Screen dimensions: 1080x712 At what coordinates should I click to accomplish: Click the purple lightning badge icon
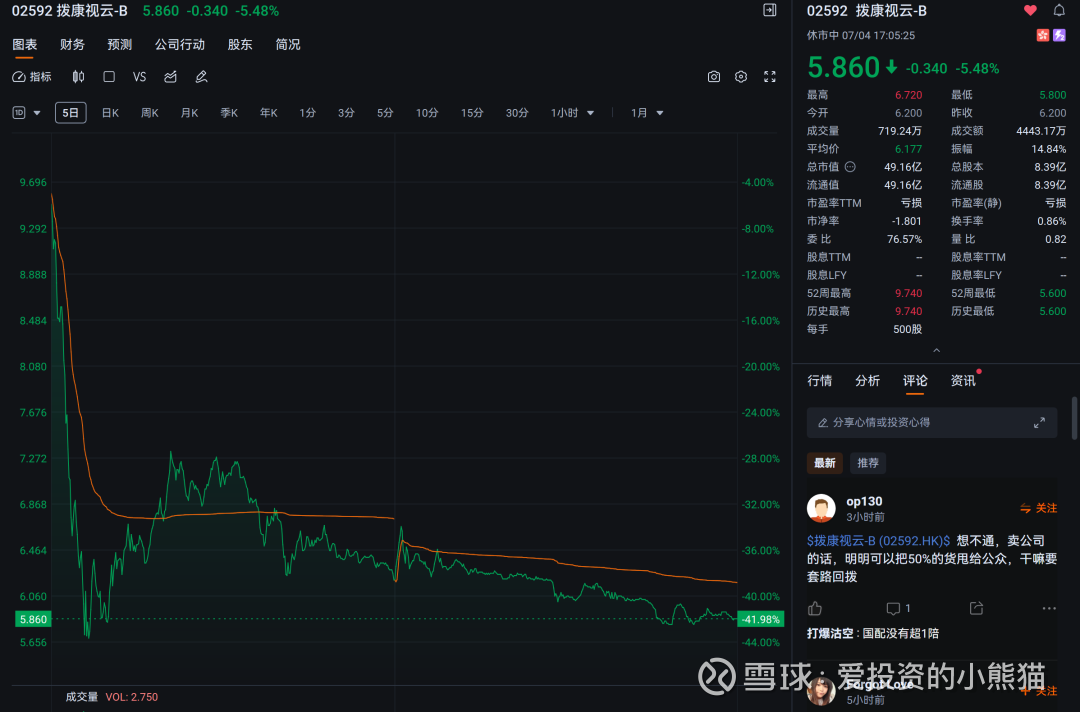[1059, 35]
